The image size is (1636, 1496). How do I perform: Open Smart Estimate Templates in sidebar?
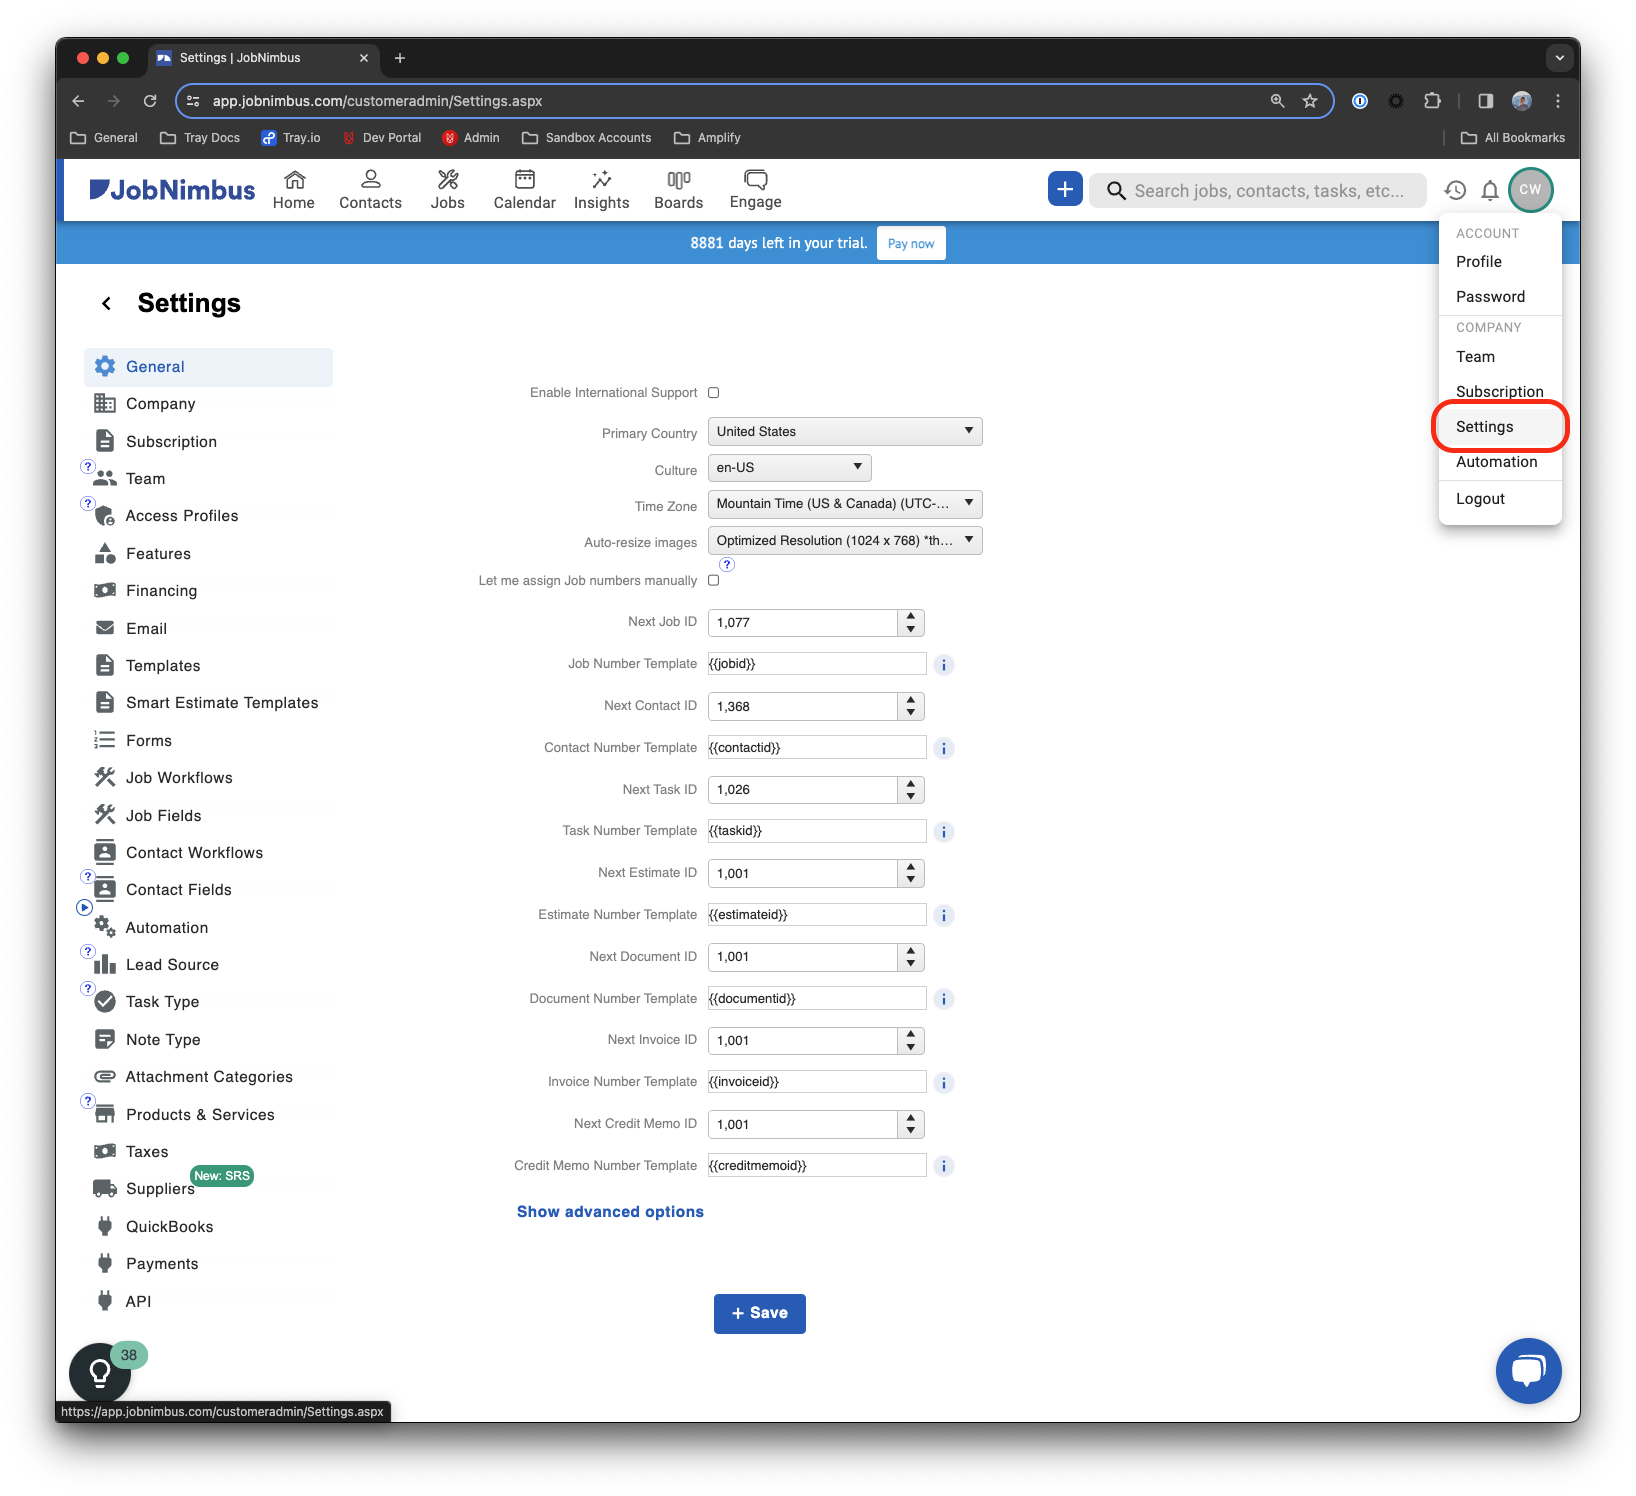click(208, 703)
